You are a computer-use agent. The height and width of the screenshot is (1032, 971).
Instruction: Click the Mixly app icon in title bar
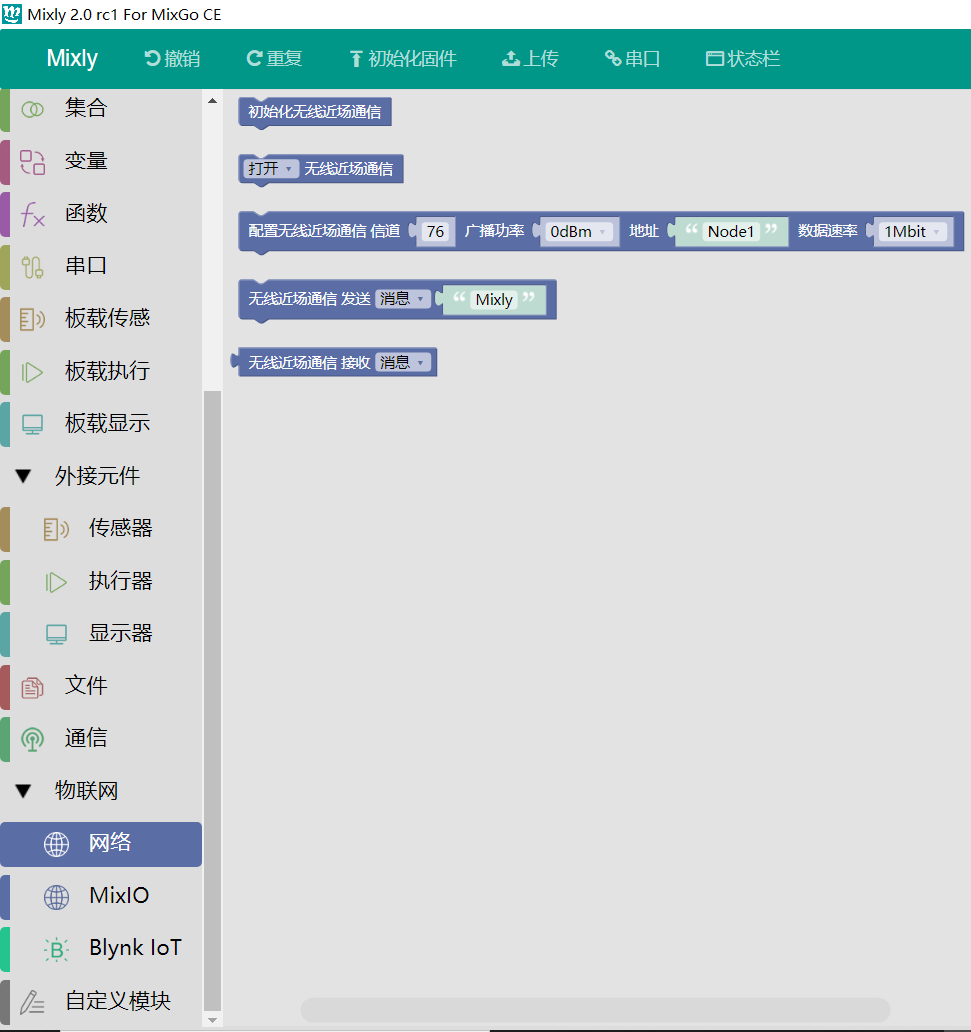[x=12, y=14]
